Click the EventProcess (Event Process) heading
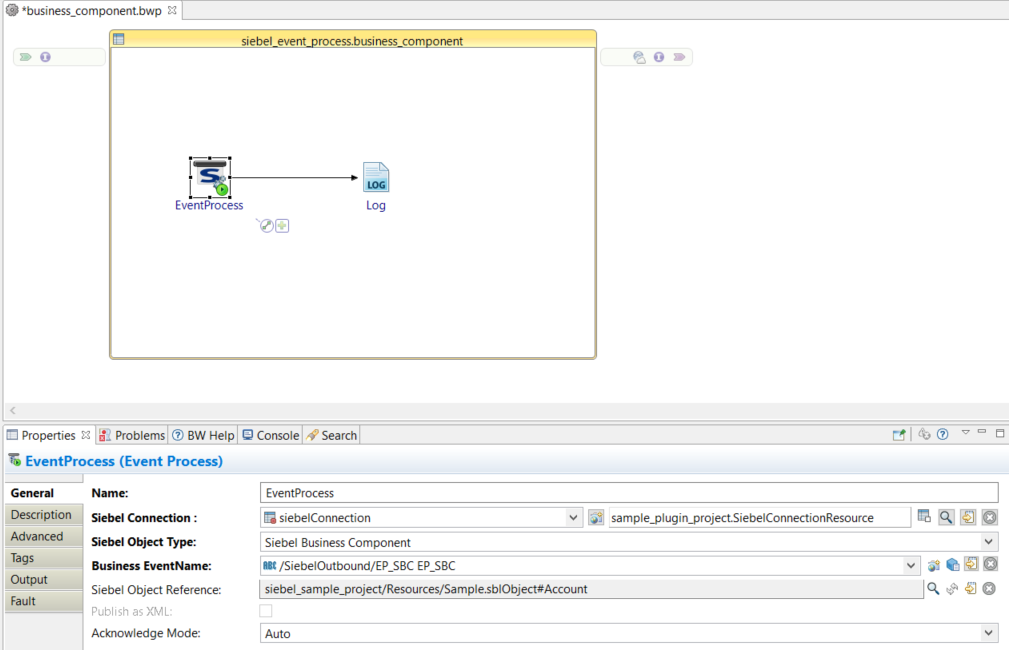The image size is (1009, 650). tap(124, 461)
